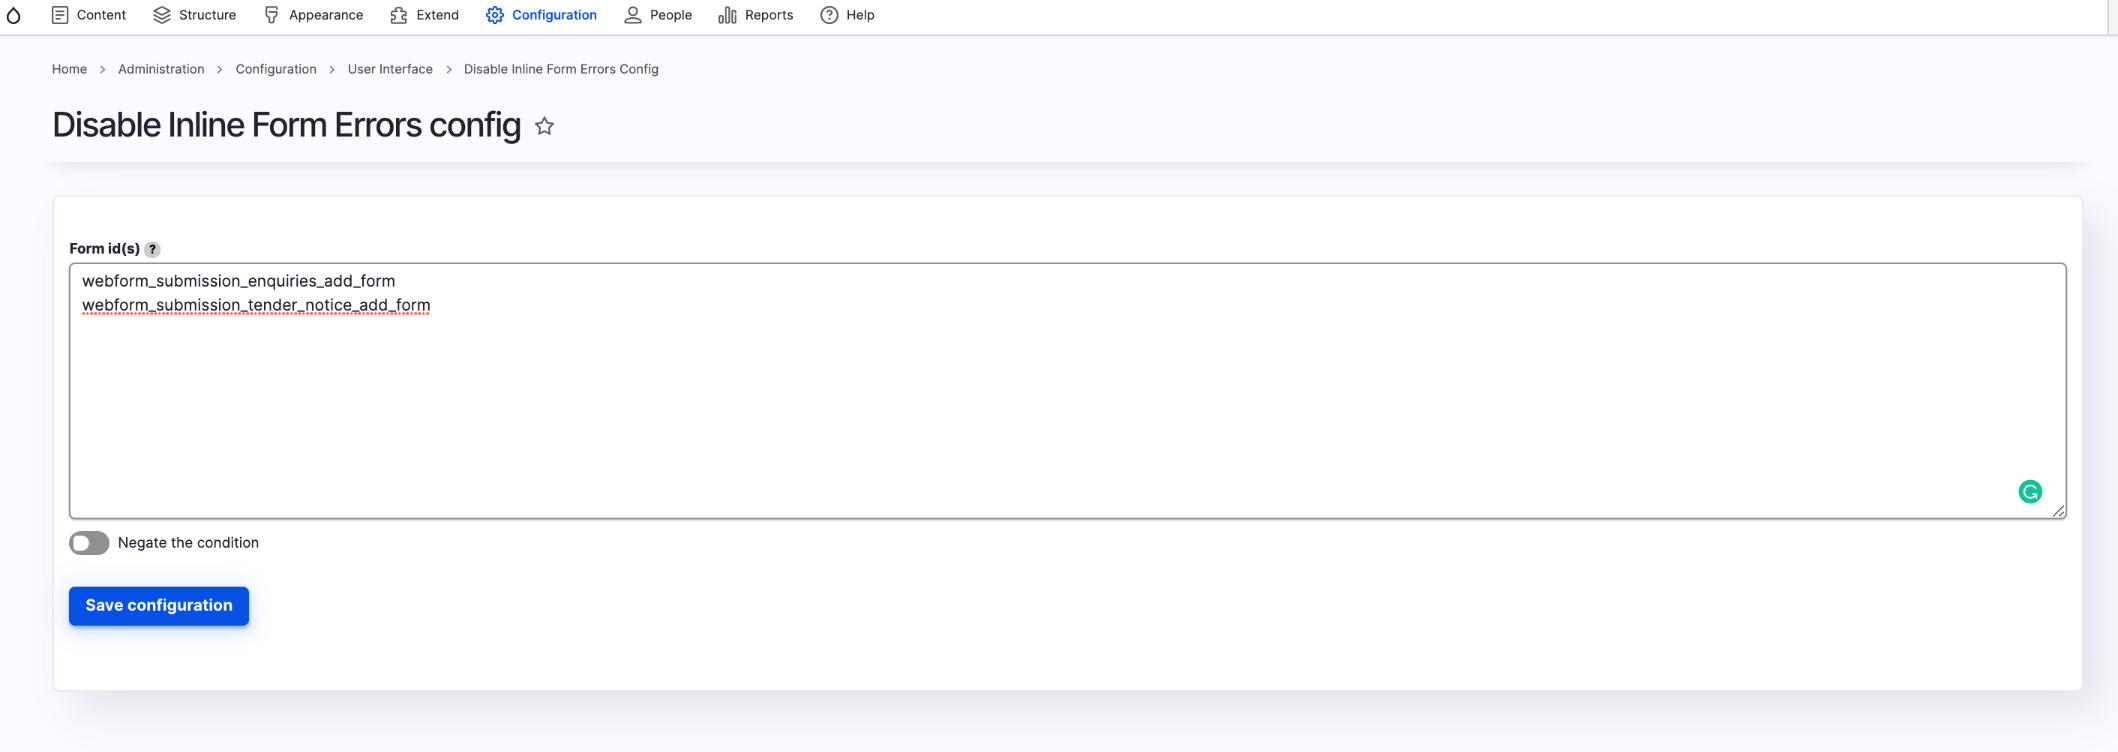Viewport: 2118px width, 752px height.
Task: Click the Extend puzzle piece icon
Action: pyautogui.click(x=399, y=15)
